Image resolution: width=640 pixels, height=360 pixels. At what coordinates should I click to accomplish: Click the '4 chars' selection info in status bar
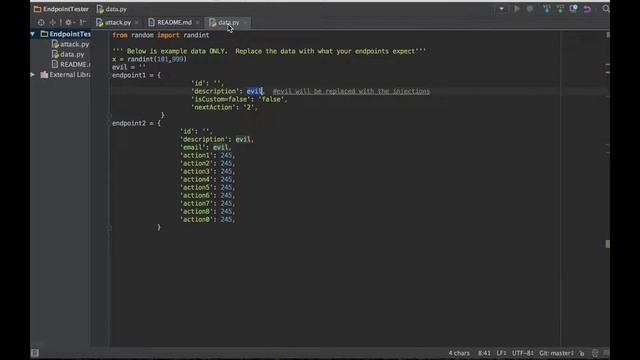tap(459, 353)
